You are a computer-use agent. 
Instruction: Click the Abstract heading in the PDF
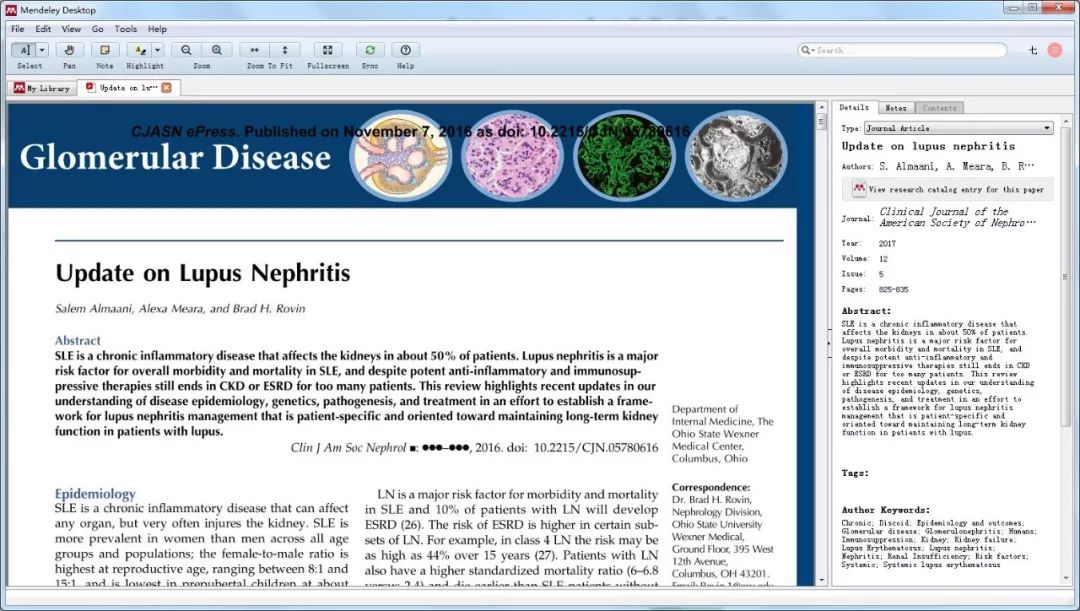(x=78, y=340)
